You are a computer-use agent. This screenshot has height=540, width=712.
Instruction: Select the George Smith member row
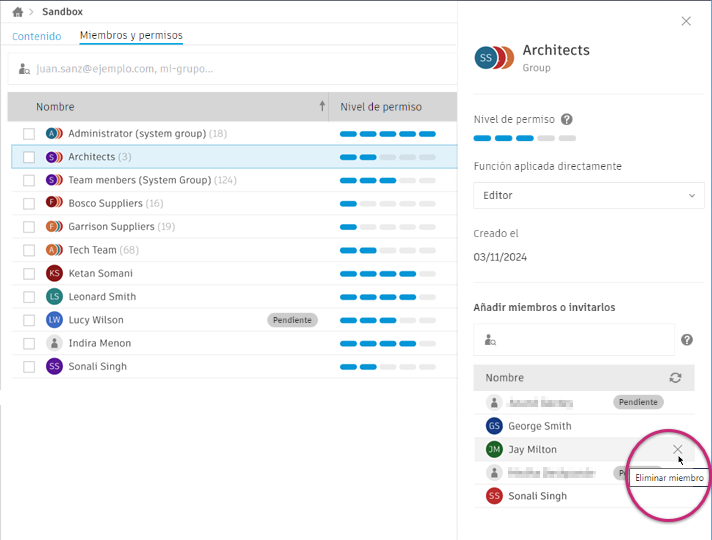coord(584,426)
